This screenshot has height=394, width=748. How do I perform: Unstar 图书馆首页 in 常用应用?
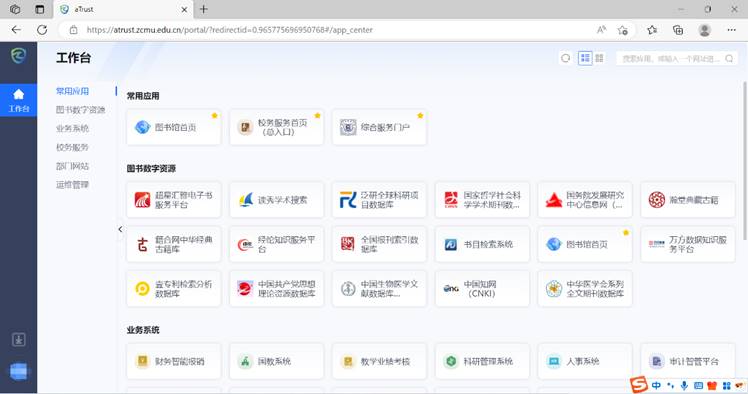click(x=215, y=115)
